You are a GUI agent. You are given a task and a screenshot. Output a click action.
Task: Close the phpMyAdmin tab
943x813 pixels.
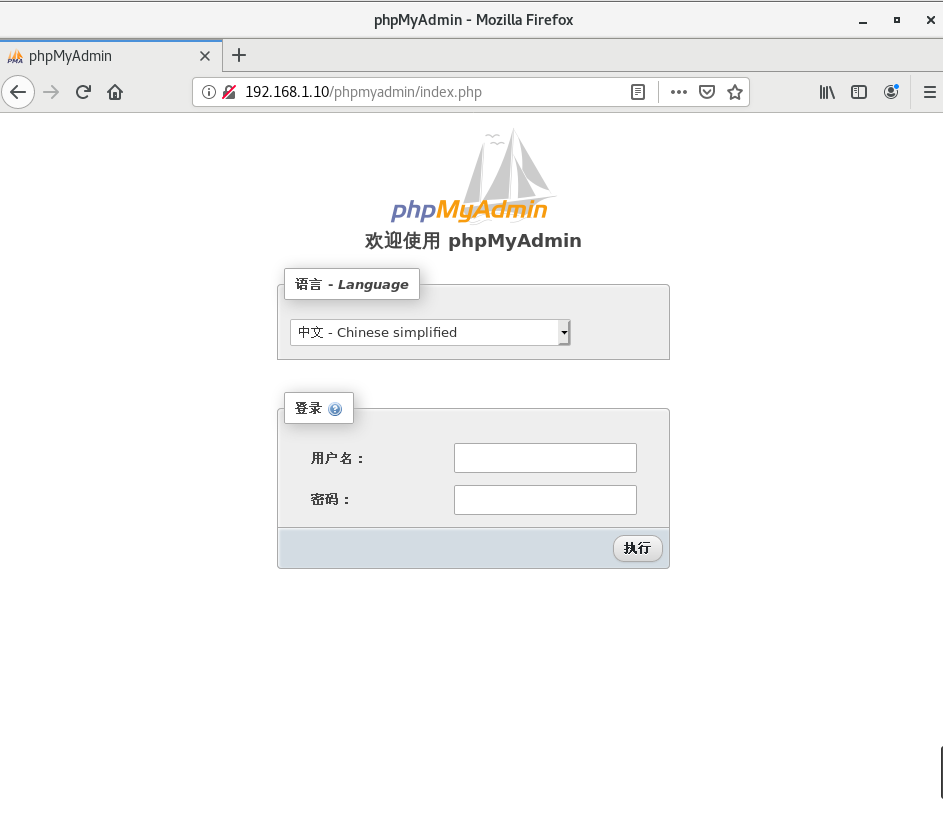click(205, 56)
